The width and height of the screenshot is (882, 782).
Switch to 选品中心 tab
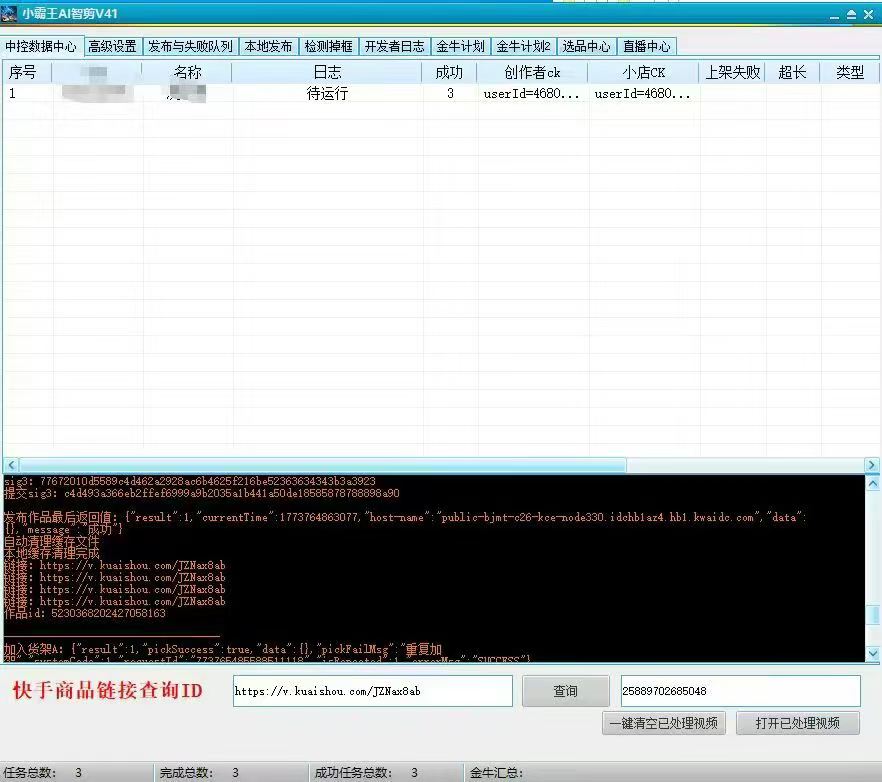pyautogui.click(x=586, y=46)
